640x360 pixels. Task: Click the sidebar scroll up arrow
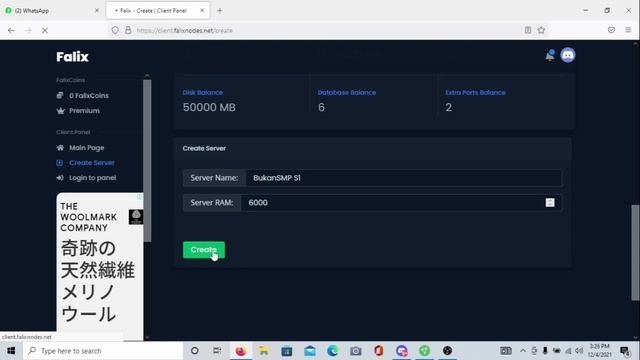[147, 76]
